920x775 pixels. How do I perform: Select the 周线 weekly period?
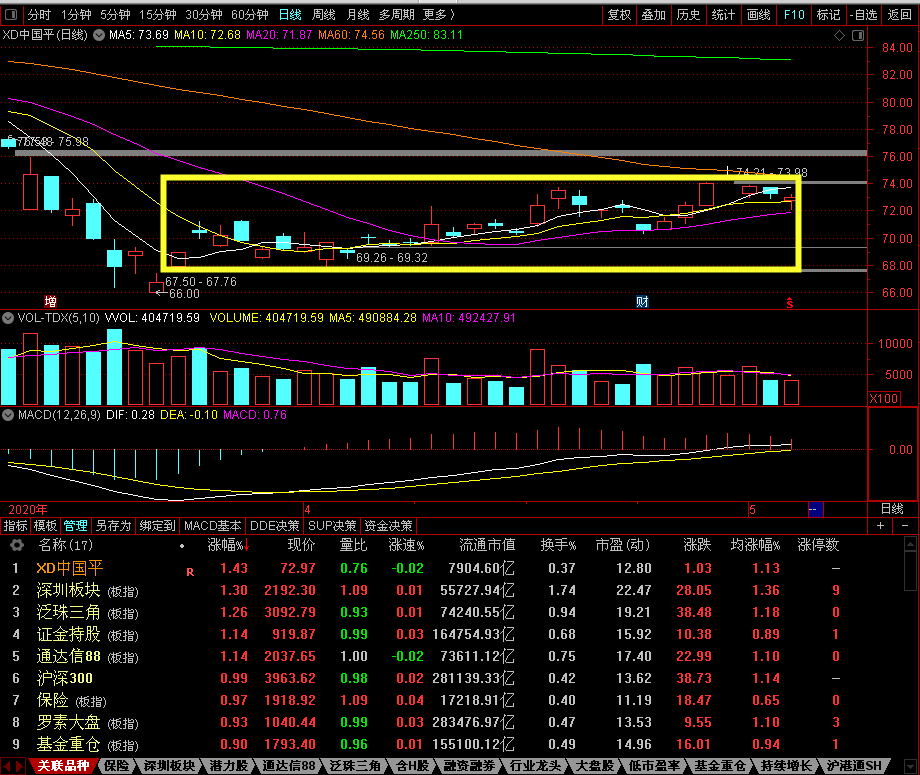pos(324,14)
